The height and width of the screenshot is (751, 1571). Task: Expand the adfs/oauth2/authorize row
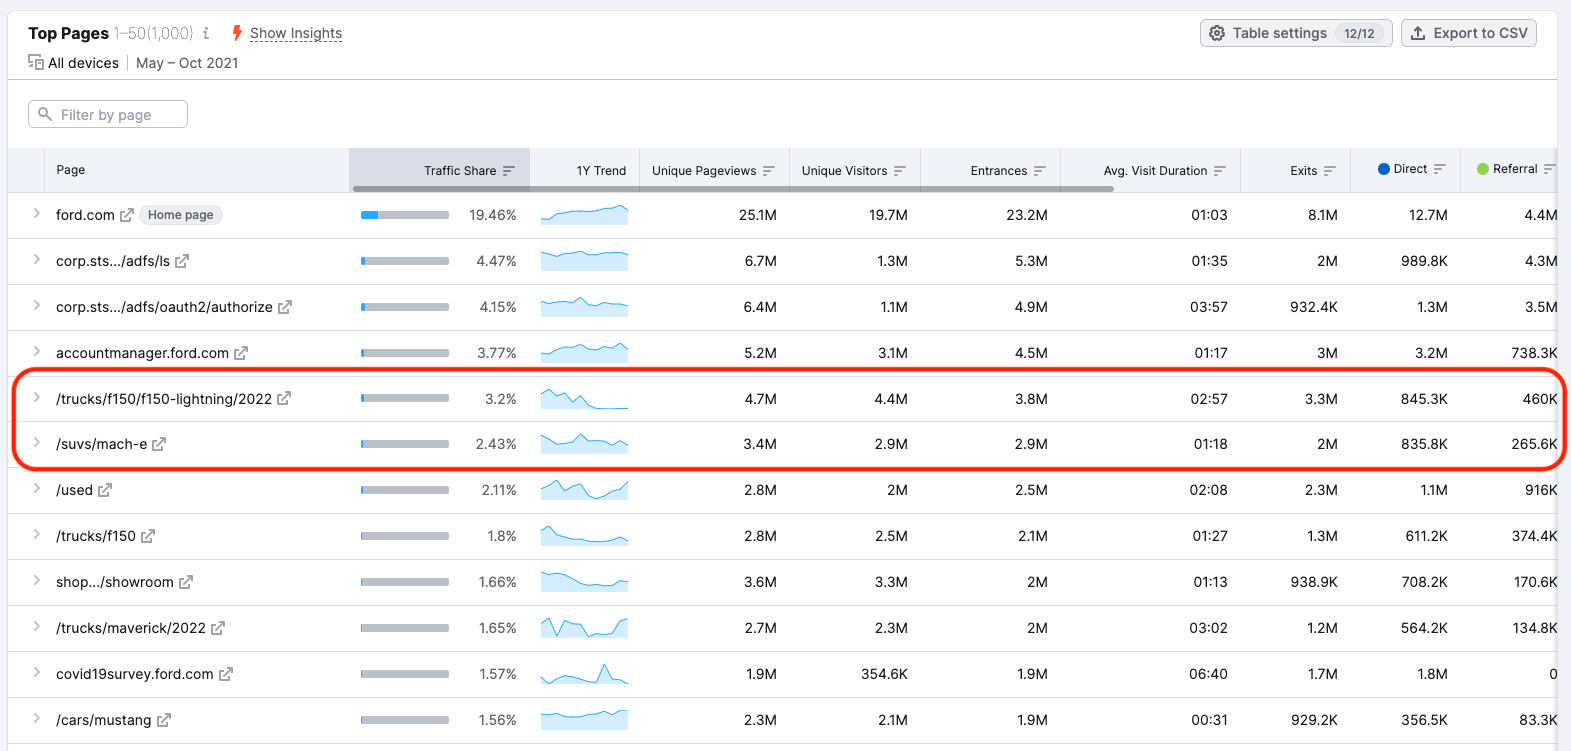37,305
